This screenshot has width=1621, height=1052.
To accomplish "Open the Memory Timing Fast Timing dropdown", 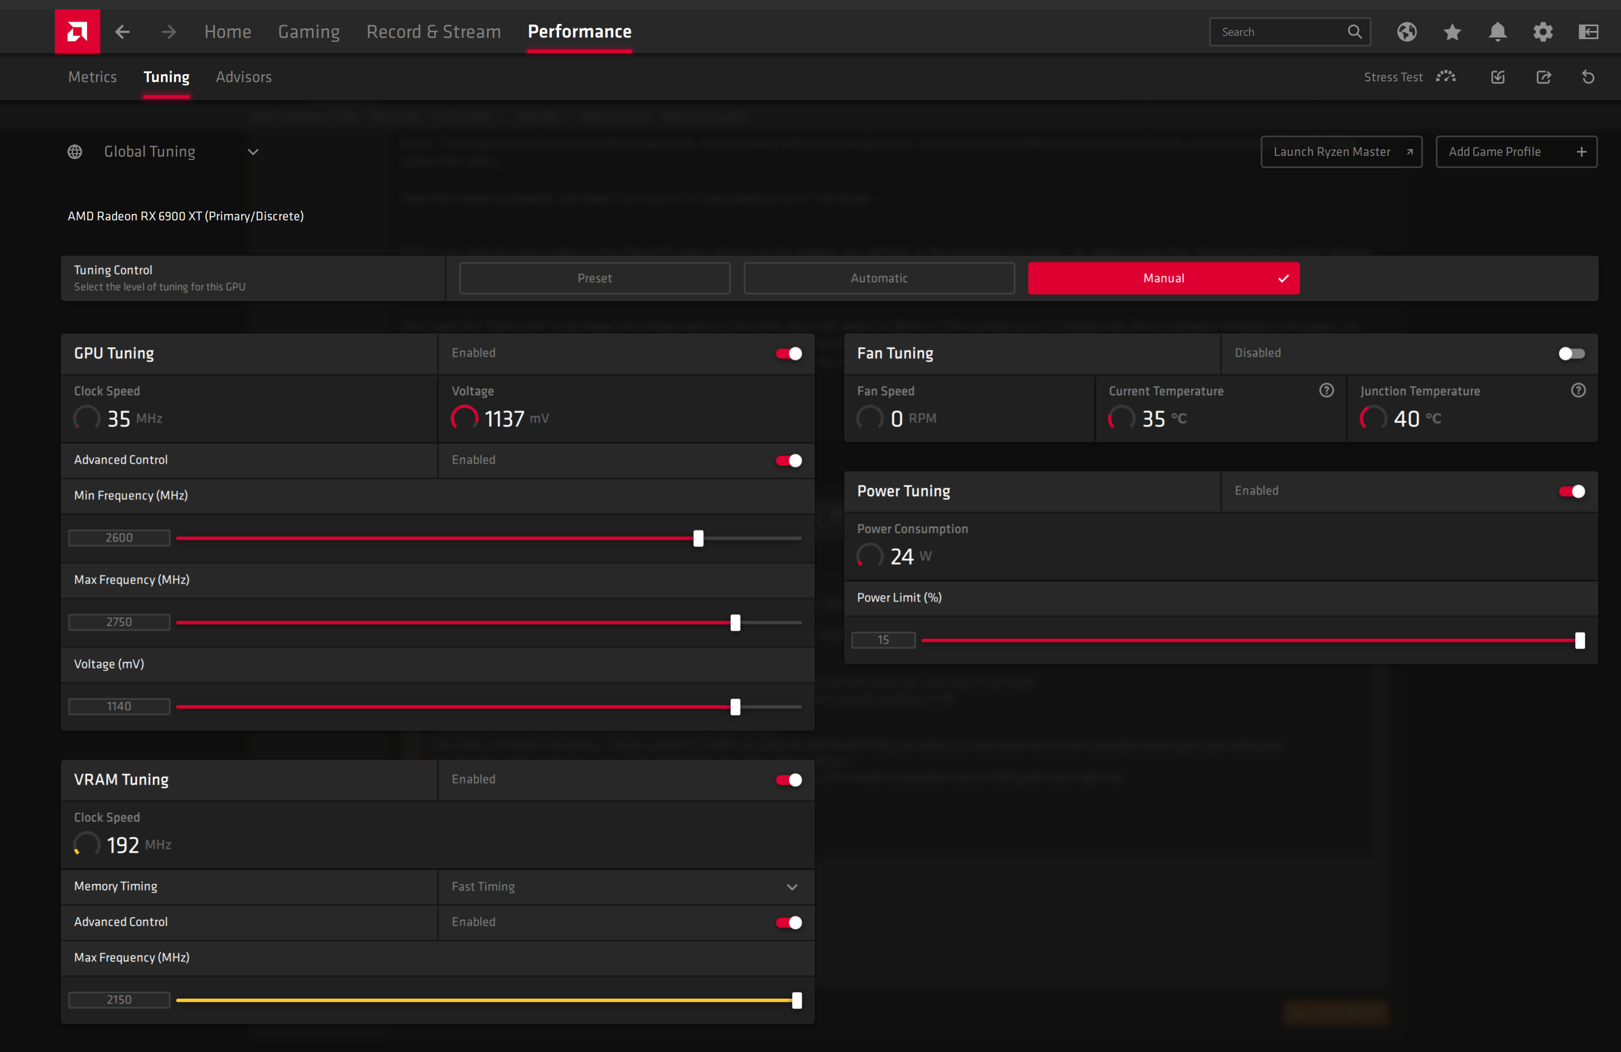I will coord(625,887).
